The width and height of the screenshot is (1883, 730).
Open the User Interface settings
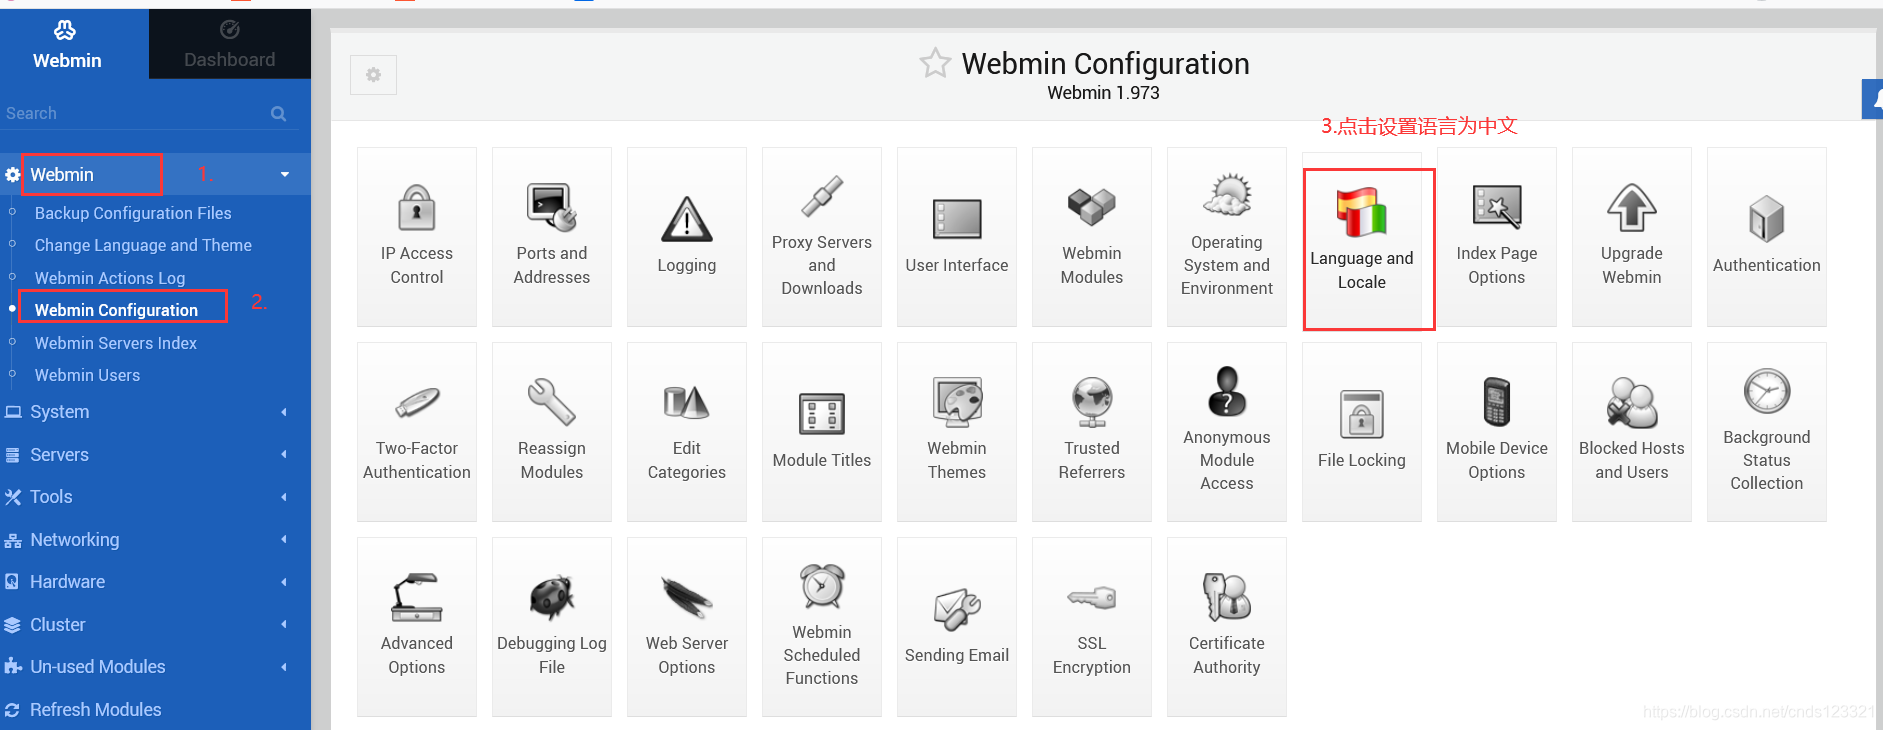pos(957,237)
